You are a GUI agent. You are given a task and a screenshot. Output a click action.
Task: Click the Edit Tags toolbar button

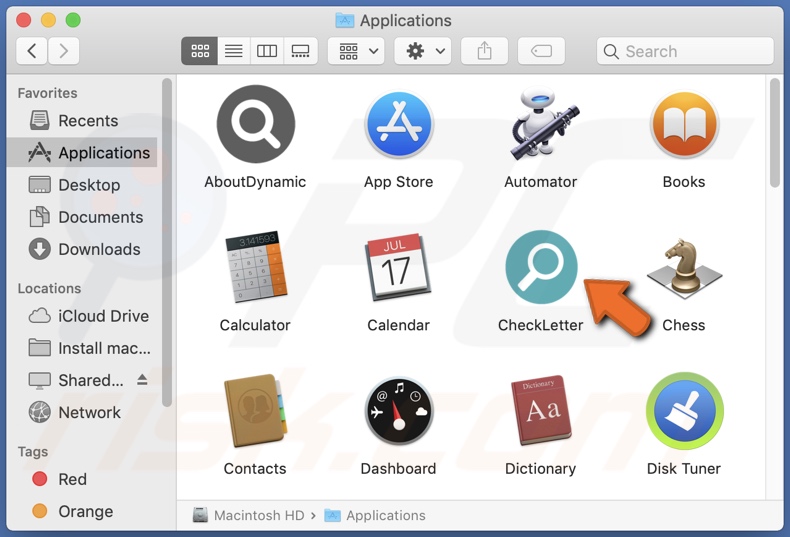[541, 51]
